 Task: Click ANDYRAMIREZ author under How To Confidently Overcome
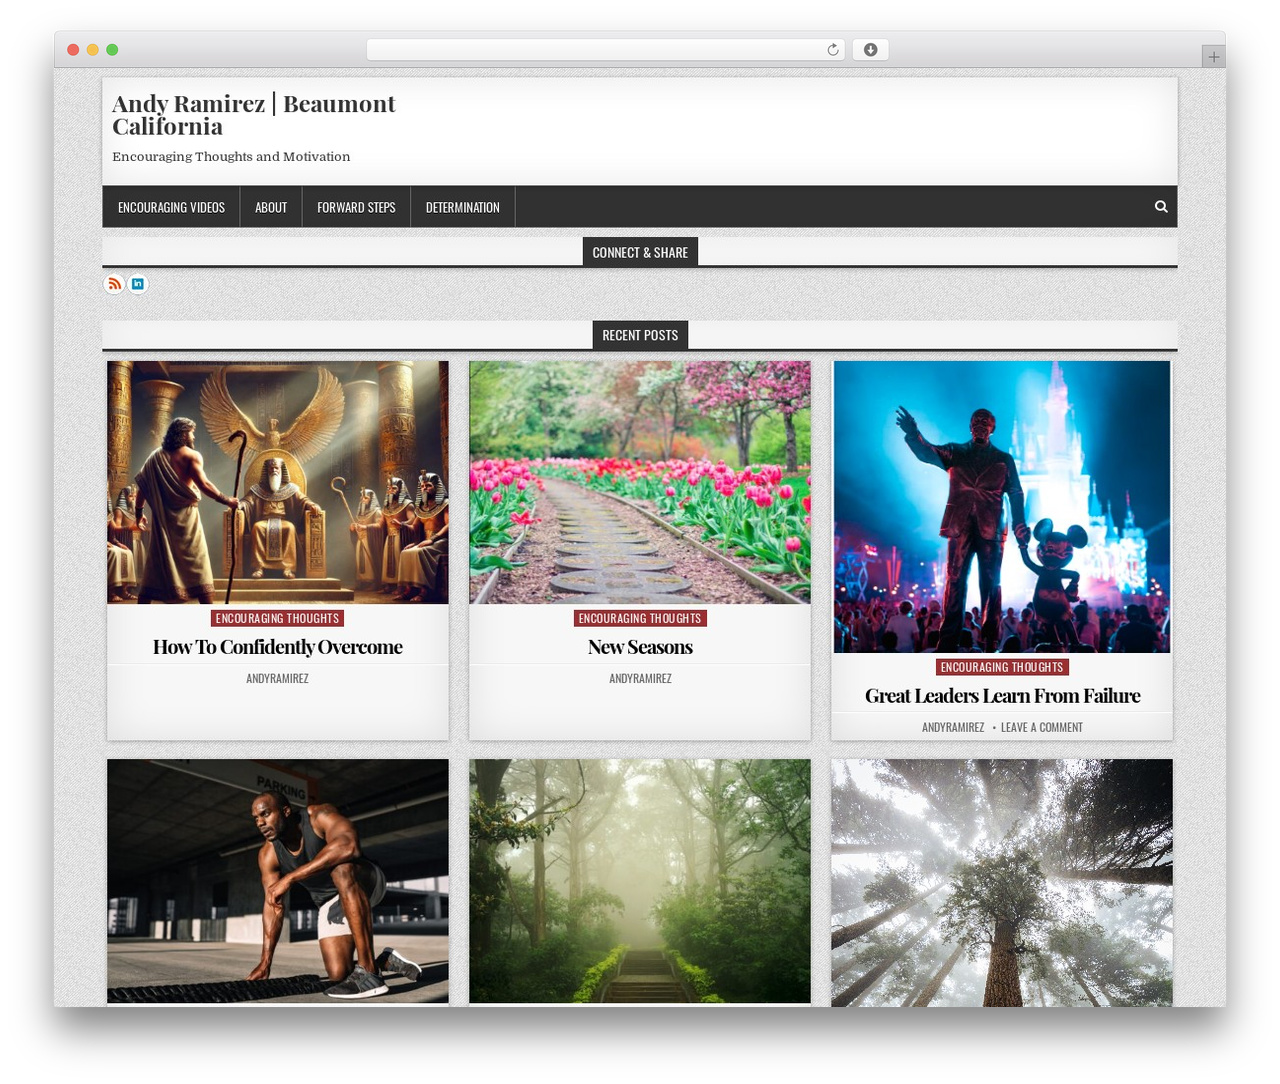tap(278, 678)
